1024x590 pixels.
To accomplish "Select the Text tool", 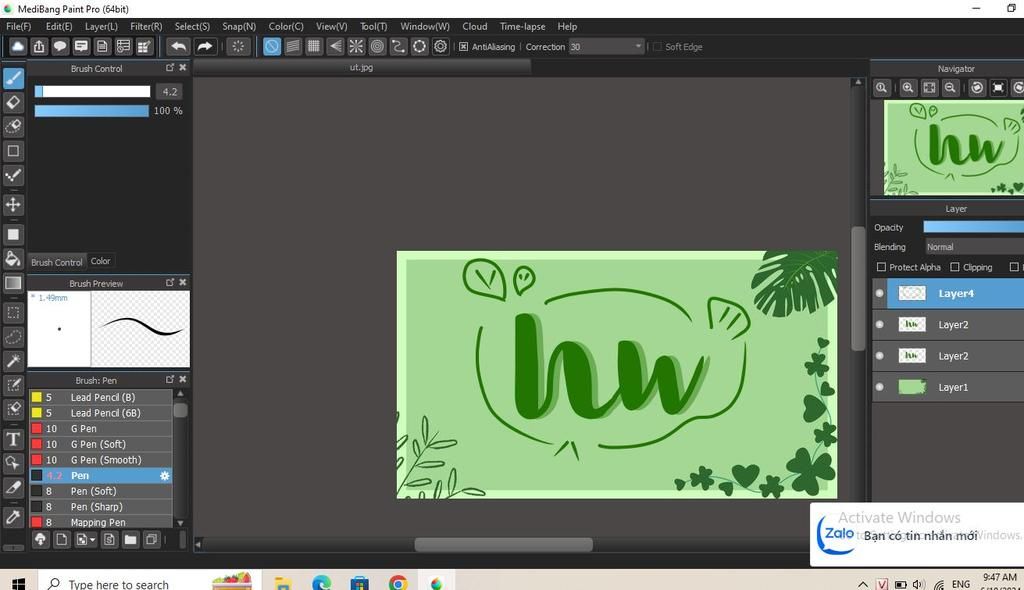I will coord(13,439).
